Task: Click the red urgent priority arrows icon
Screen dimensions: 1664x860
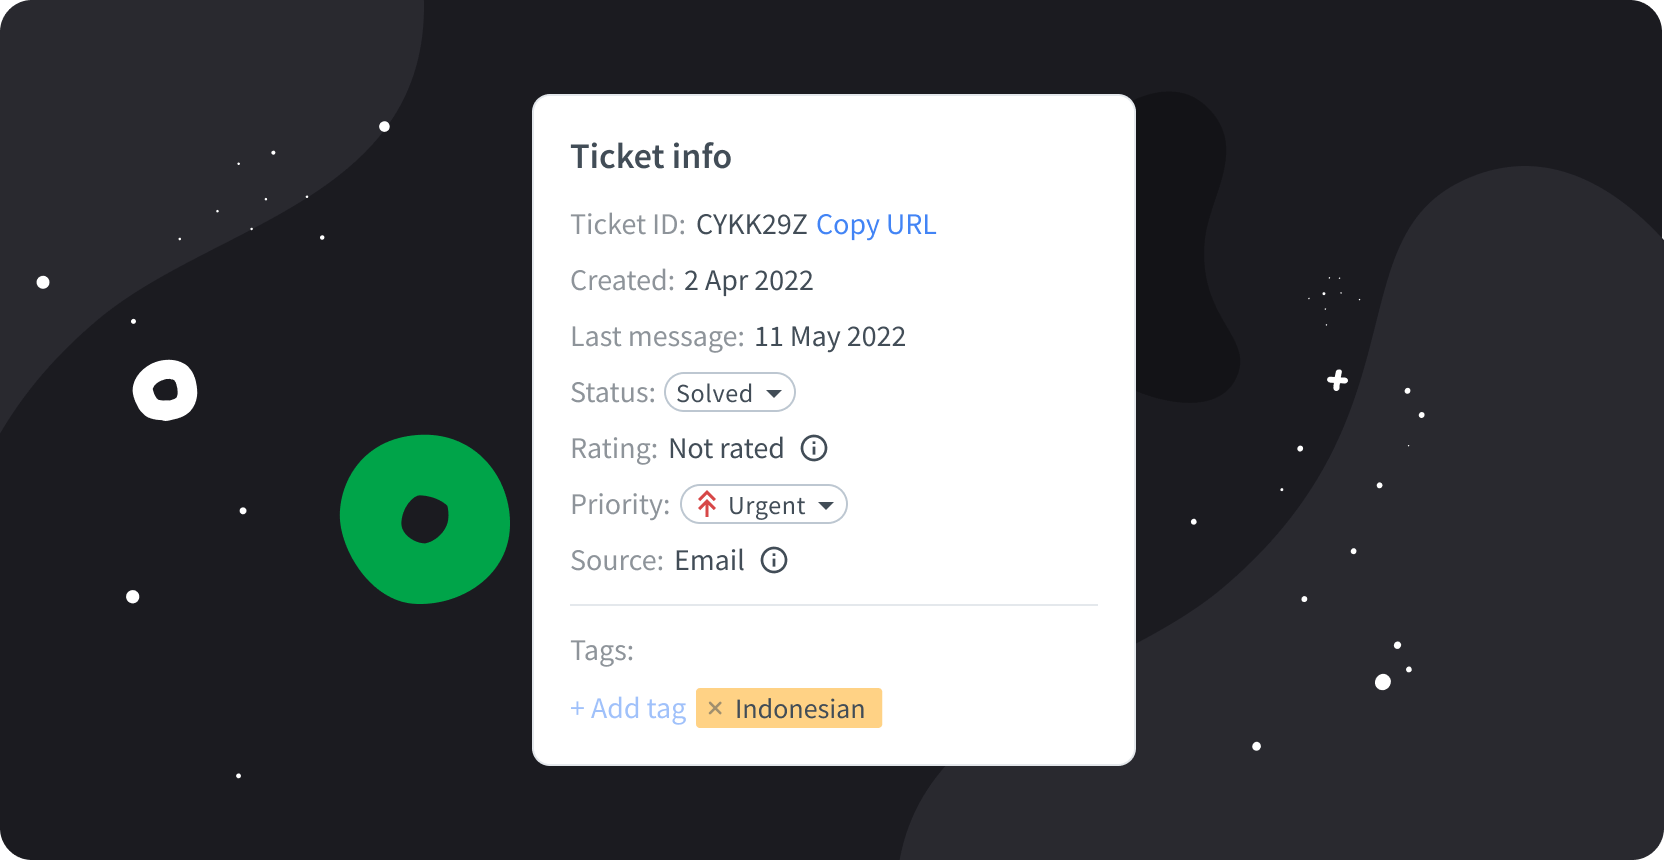Action: pyautogui.click(x=707, y=504)
